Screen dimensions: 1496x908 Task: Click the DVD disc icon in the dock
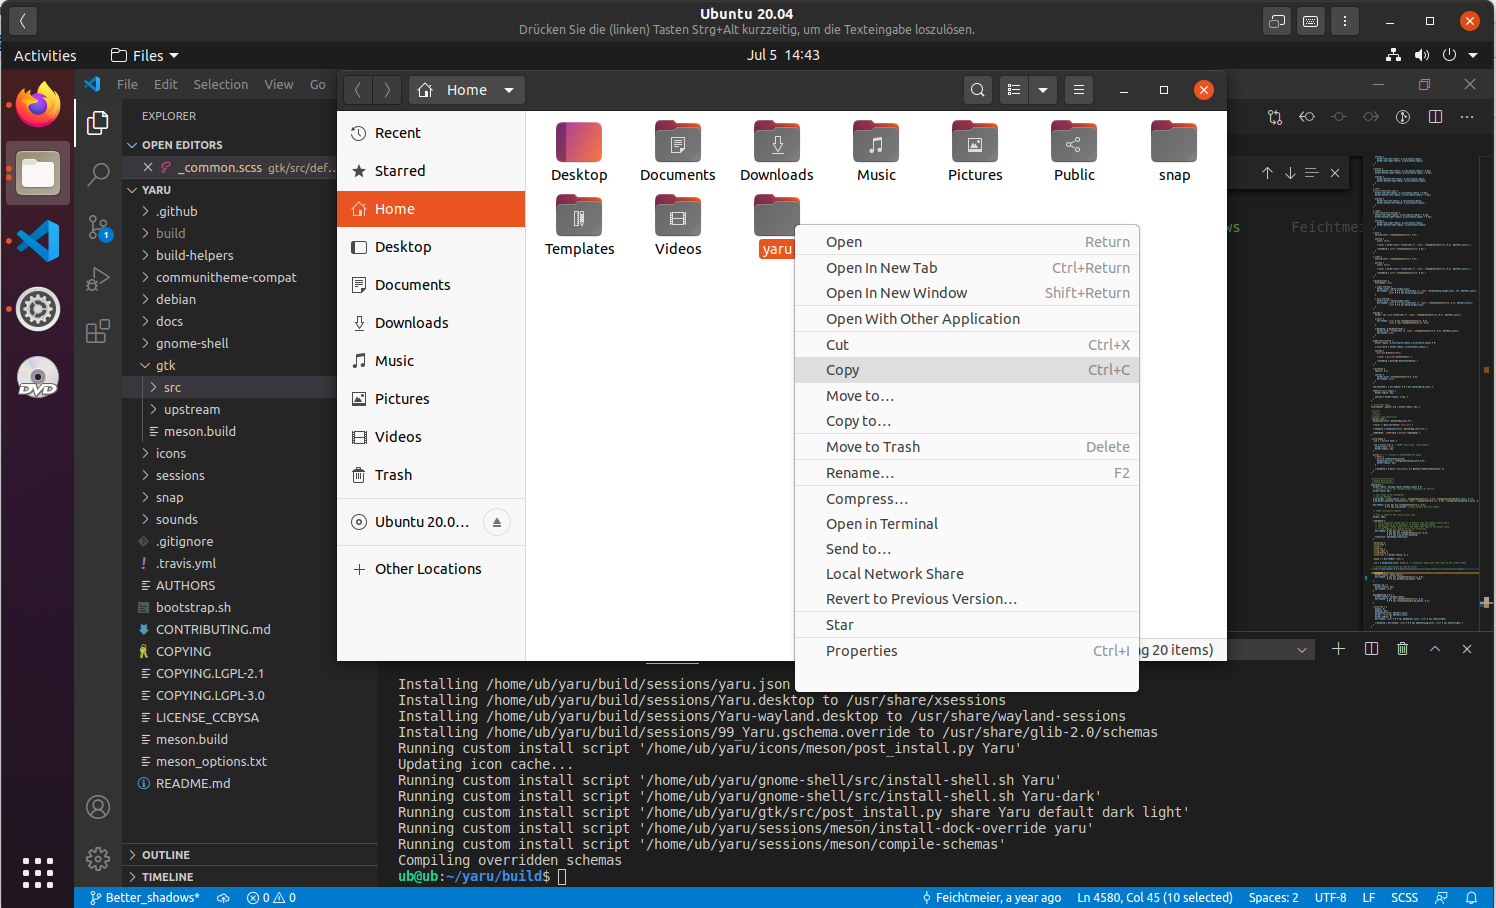click(38, 377)
